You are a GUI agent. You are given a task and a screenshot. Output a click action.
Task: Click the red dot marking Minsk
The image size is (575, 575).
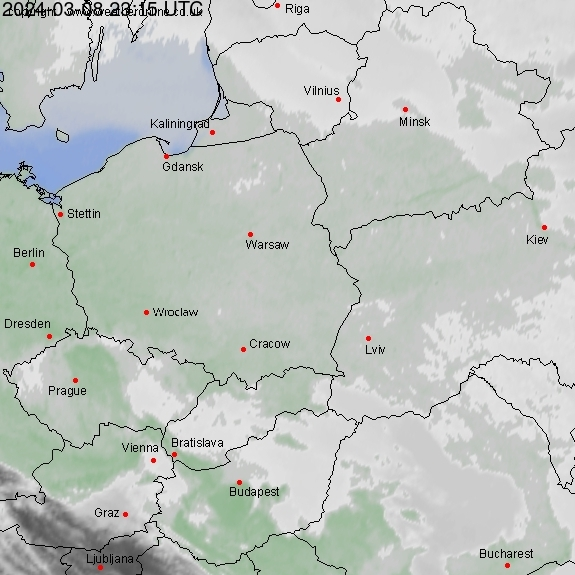[405, 109]
